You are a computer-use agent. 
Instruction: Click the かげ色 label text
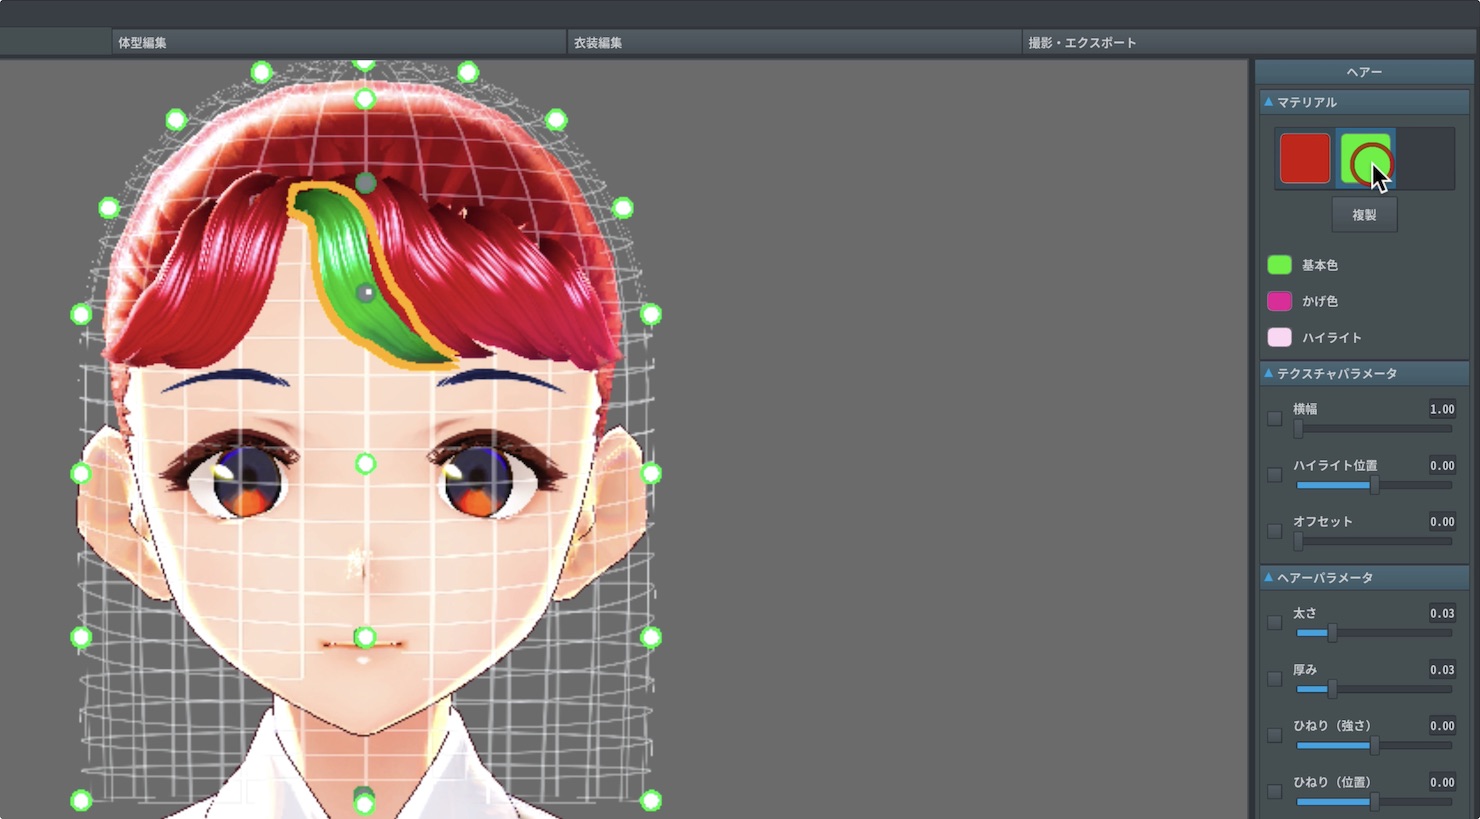[1319, 301]
